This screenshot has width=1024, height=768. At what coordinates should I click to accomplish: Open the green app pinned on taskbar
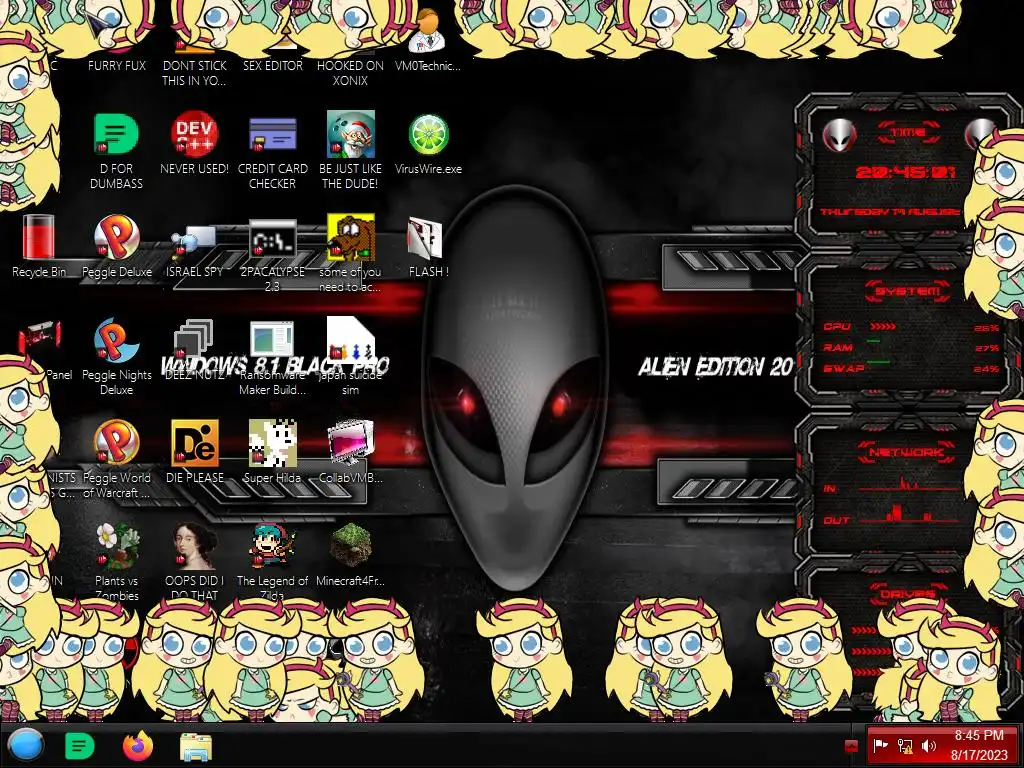[x=79, y=746]
